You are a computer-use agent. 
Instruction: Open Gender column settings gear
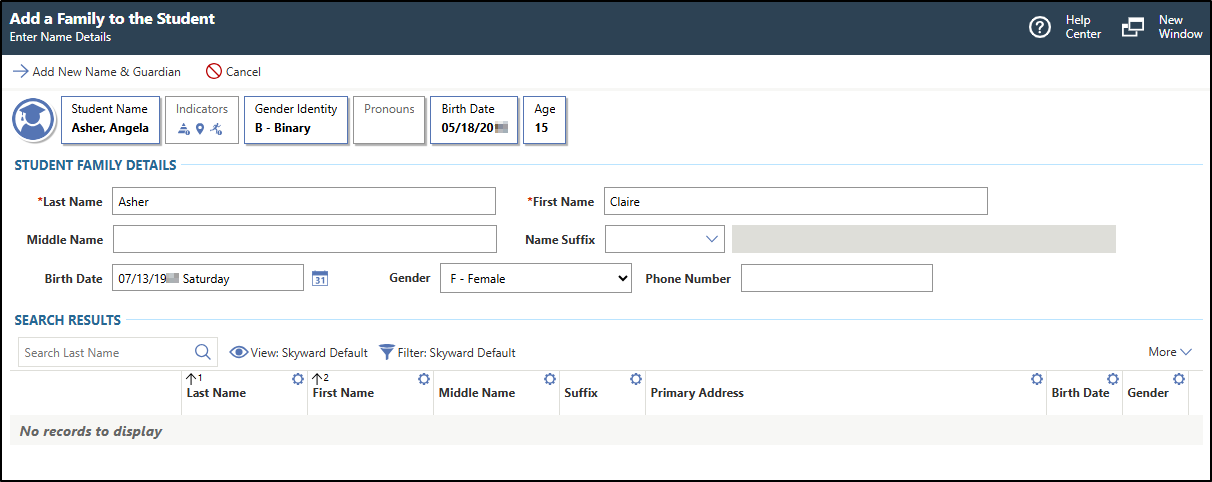coord(1178,379)
